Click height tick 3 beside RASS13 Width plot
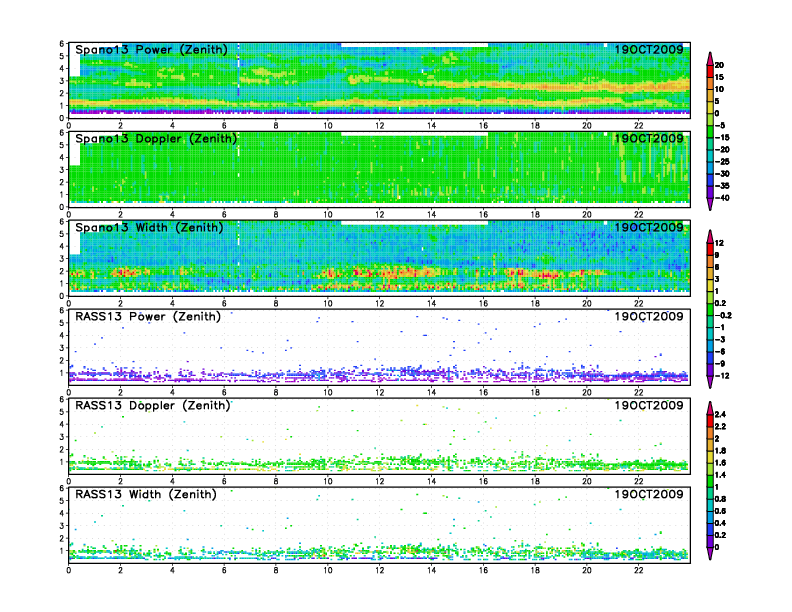 click(62, 526)
